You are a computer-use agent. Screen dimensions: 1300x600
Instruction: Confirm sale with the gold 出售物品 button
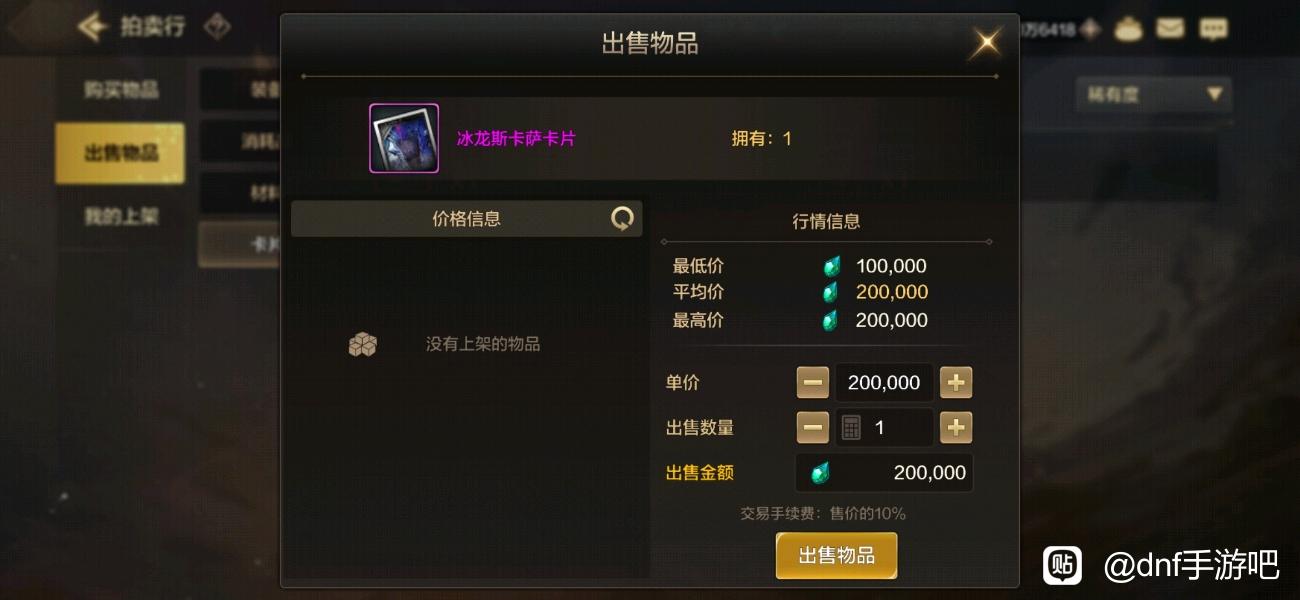coord(836,555)
